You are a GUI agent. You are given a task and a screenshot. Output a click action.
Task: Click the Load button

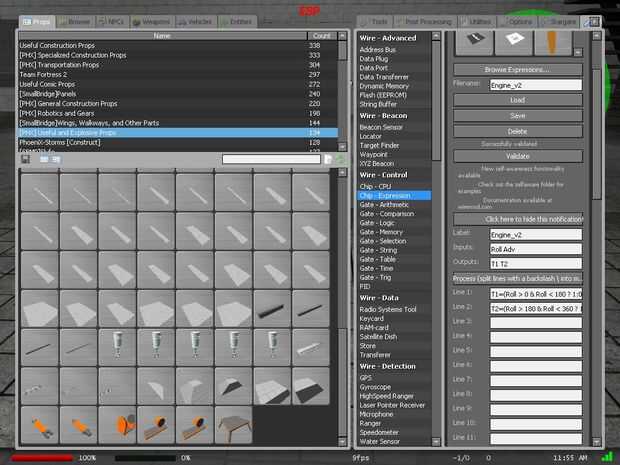click(518, 100)
